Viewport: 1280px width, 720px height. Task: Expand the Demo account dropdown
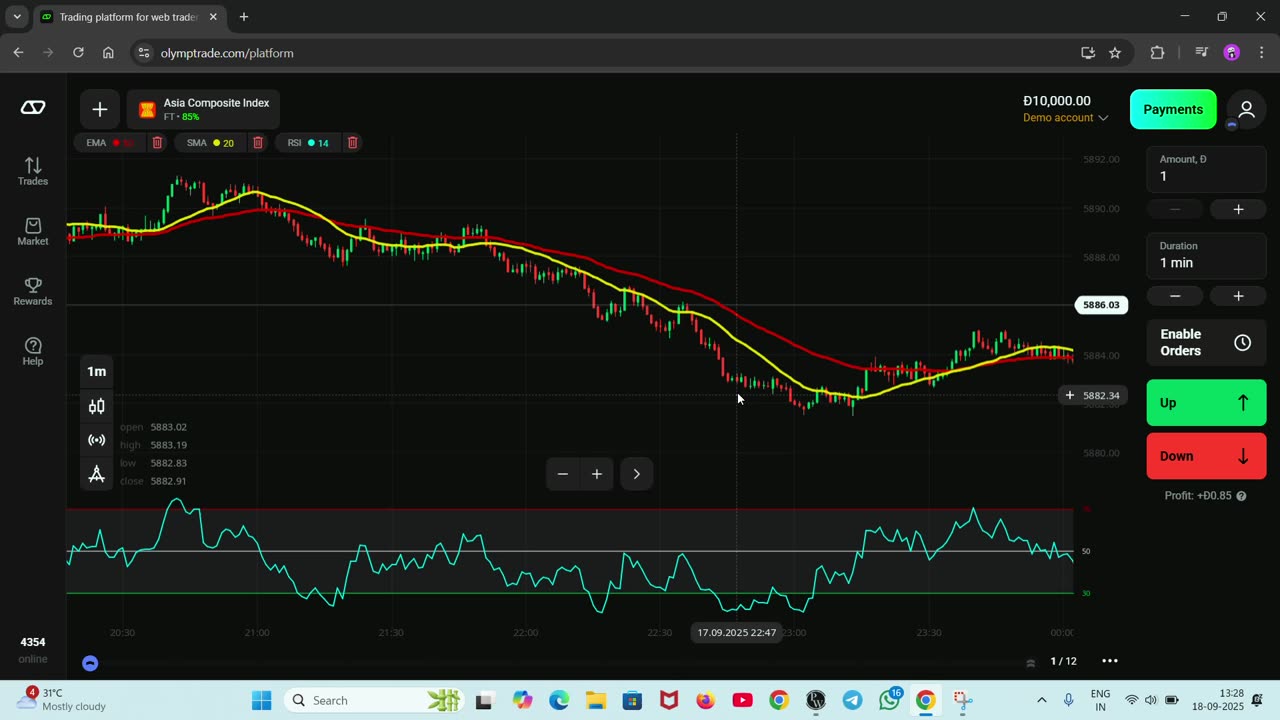coord(1065,118)
